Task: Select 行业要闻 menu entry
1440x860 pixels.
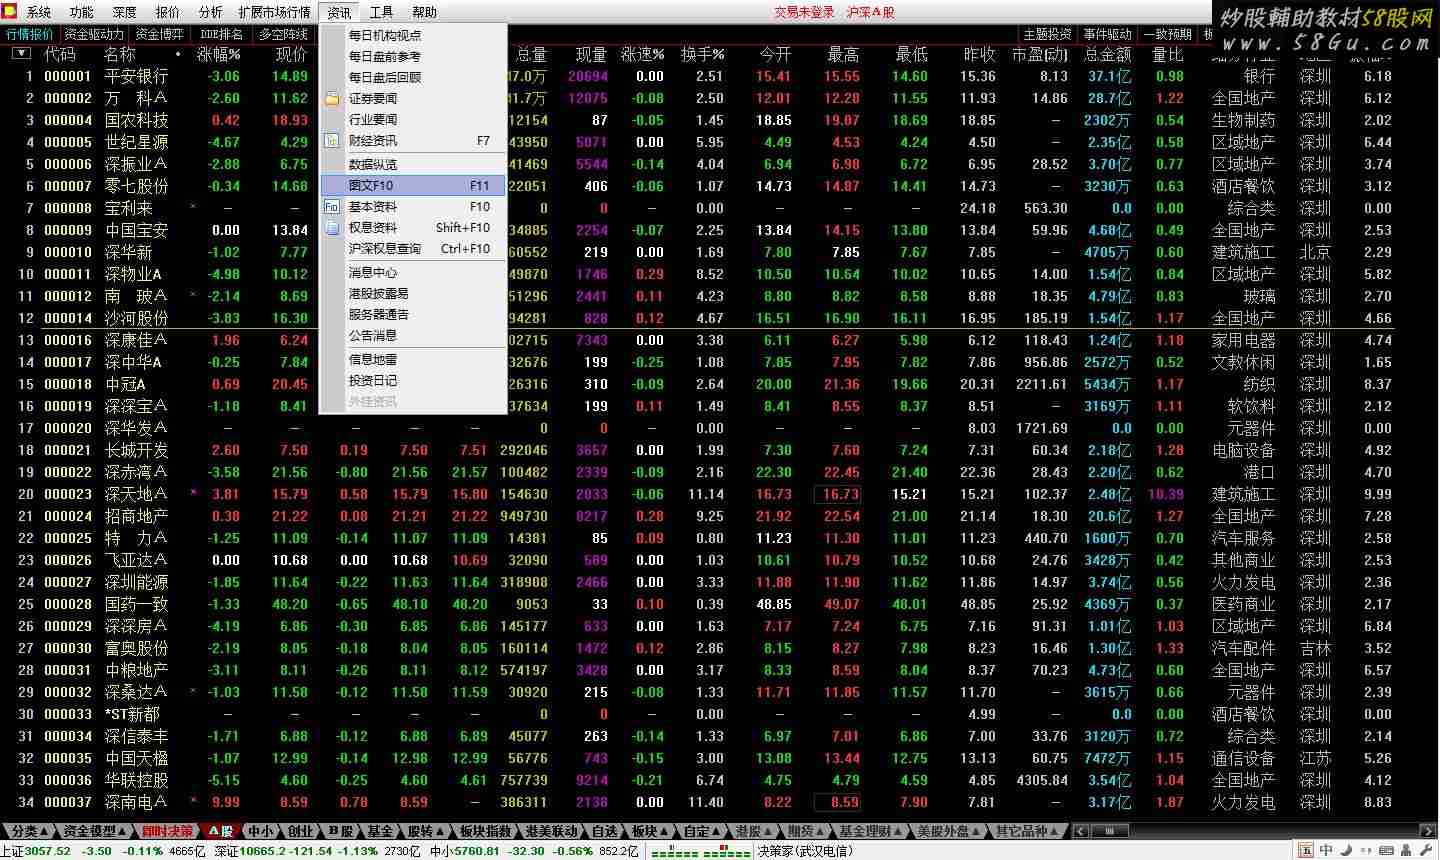Action: pos(413,119)
